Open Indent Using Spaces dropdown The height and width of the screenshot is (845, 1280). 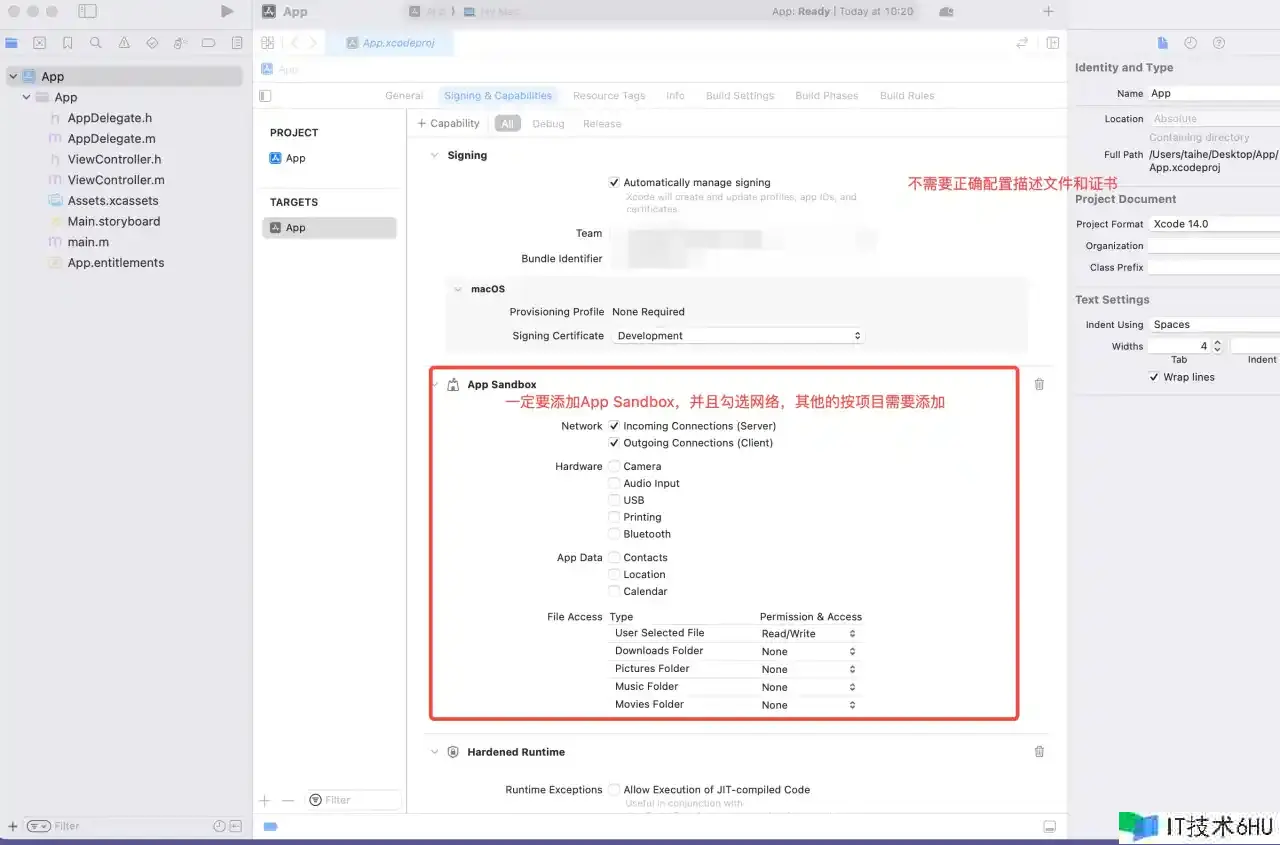click(1214, 325)
